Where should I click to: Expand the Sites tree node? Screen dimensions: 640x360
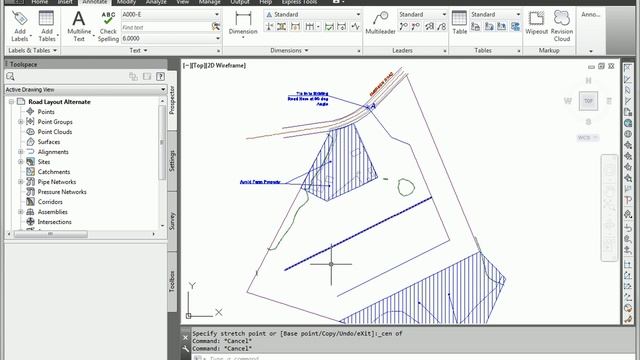(x=20, y=162)
